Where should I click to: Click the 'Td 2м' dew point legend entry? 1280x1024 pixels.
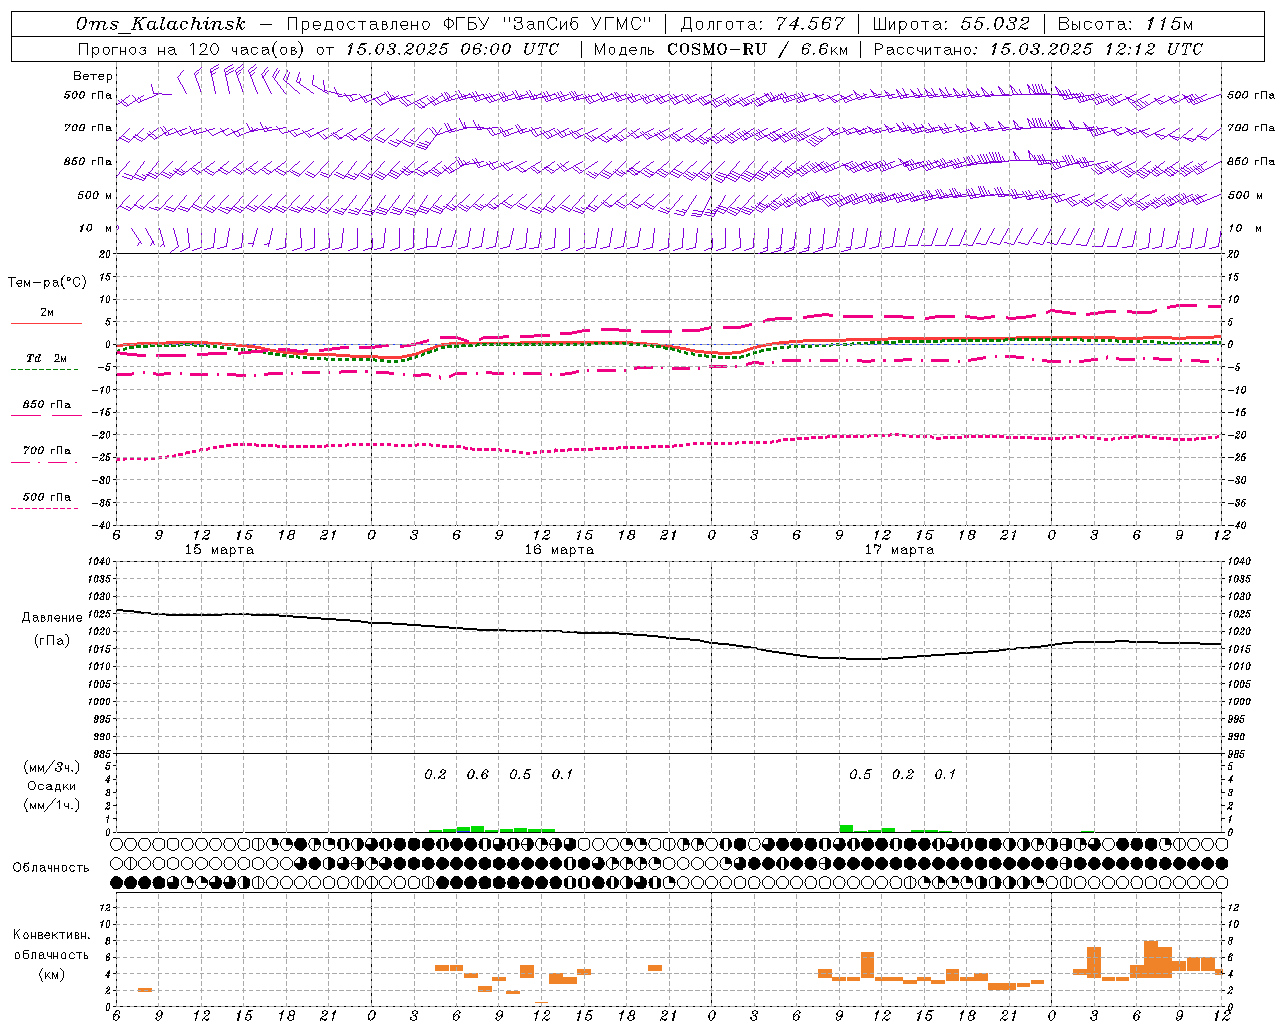tap(47, 358)
